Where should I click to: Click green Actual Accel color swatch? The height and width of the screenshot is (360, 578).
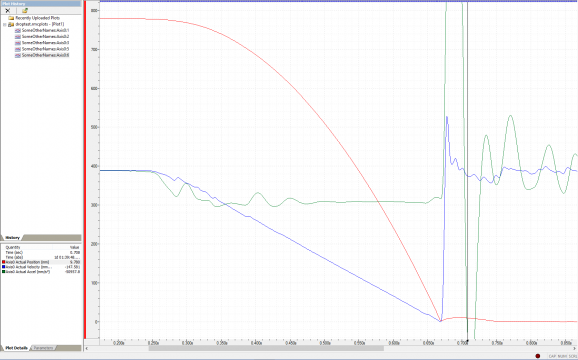click(x=4, y=272)
